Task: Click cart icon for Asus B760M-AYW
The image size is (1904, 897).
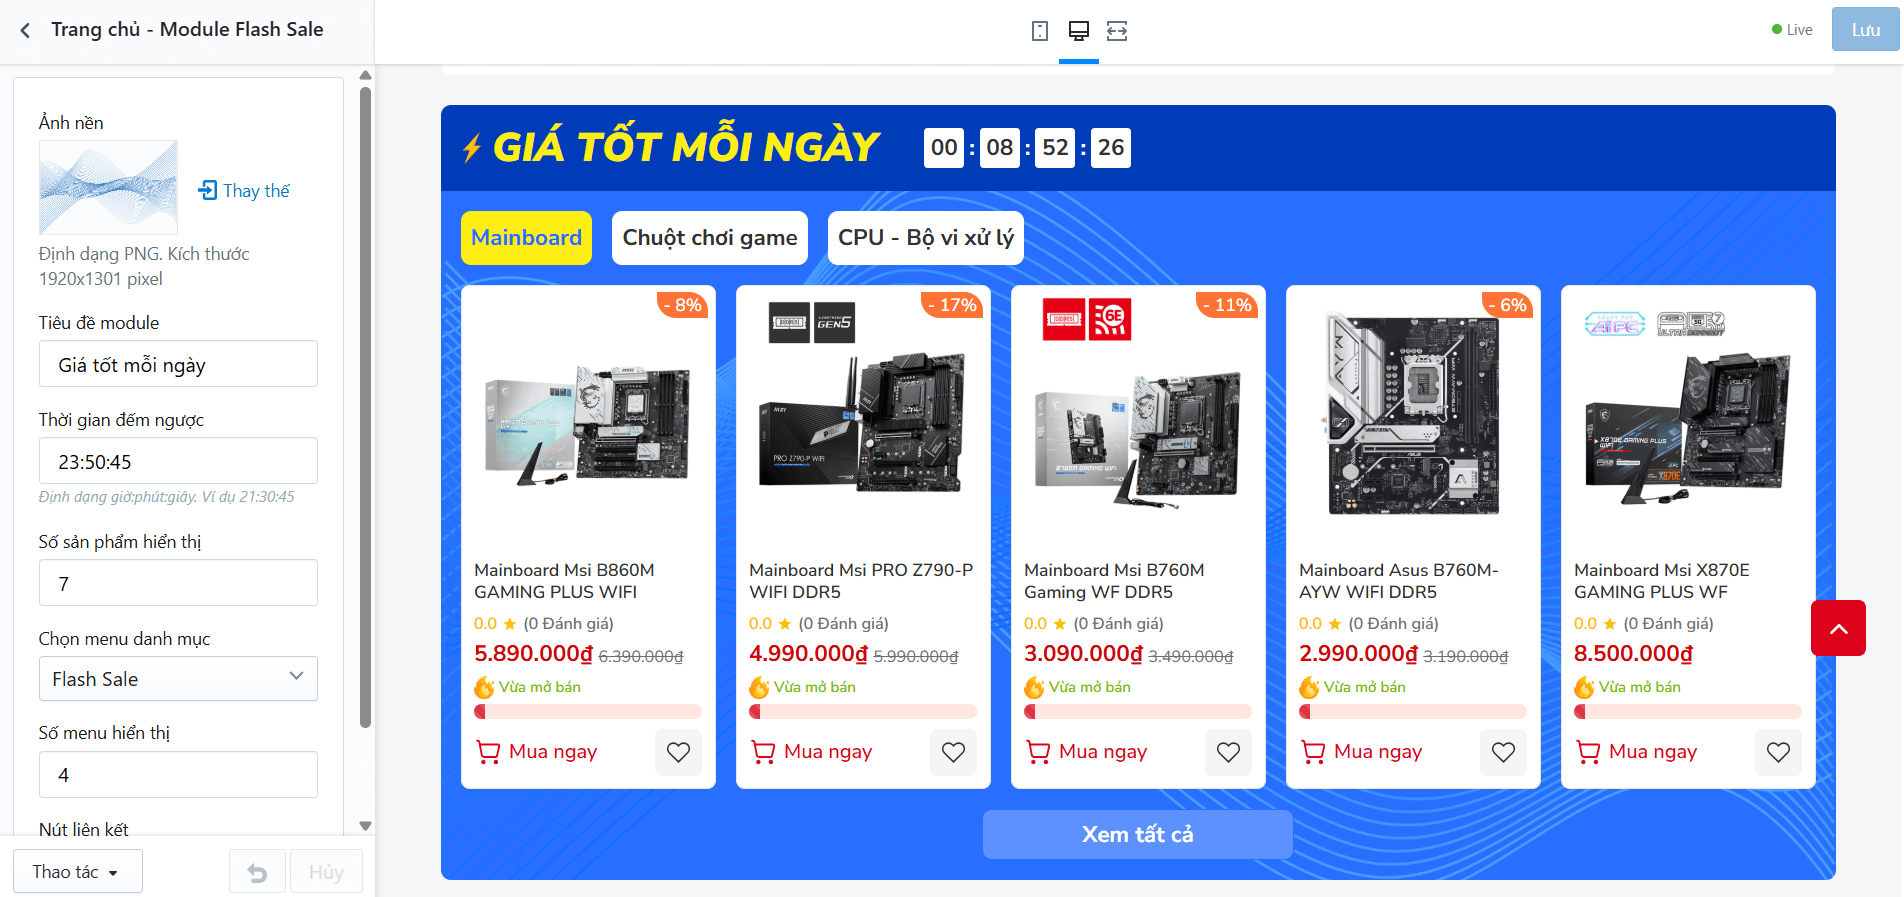Action: pyautogui.click(x=1313, y=752)
